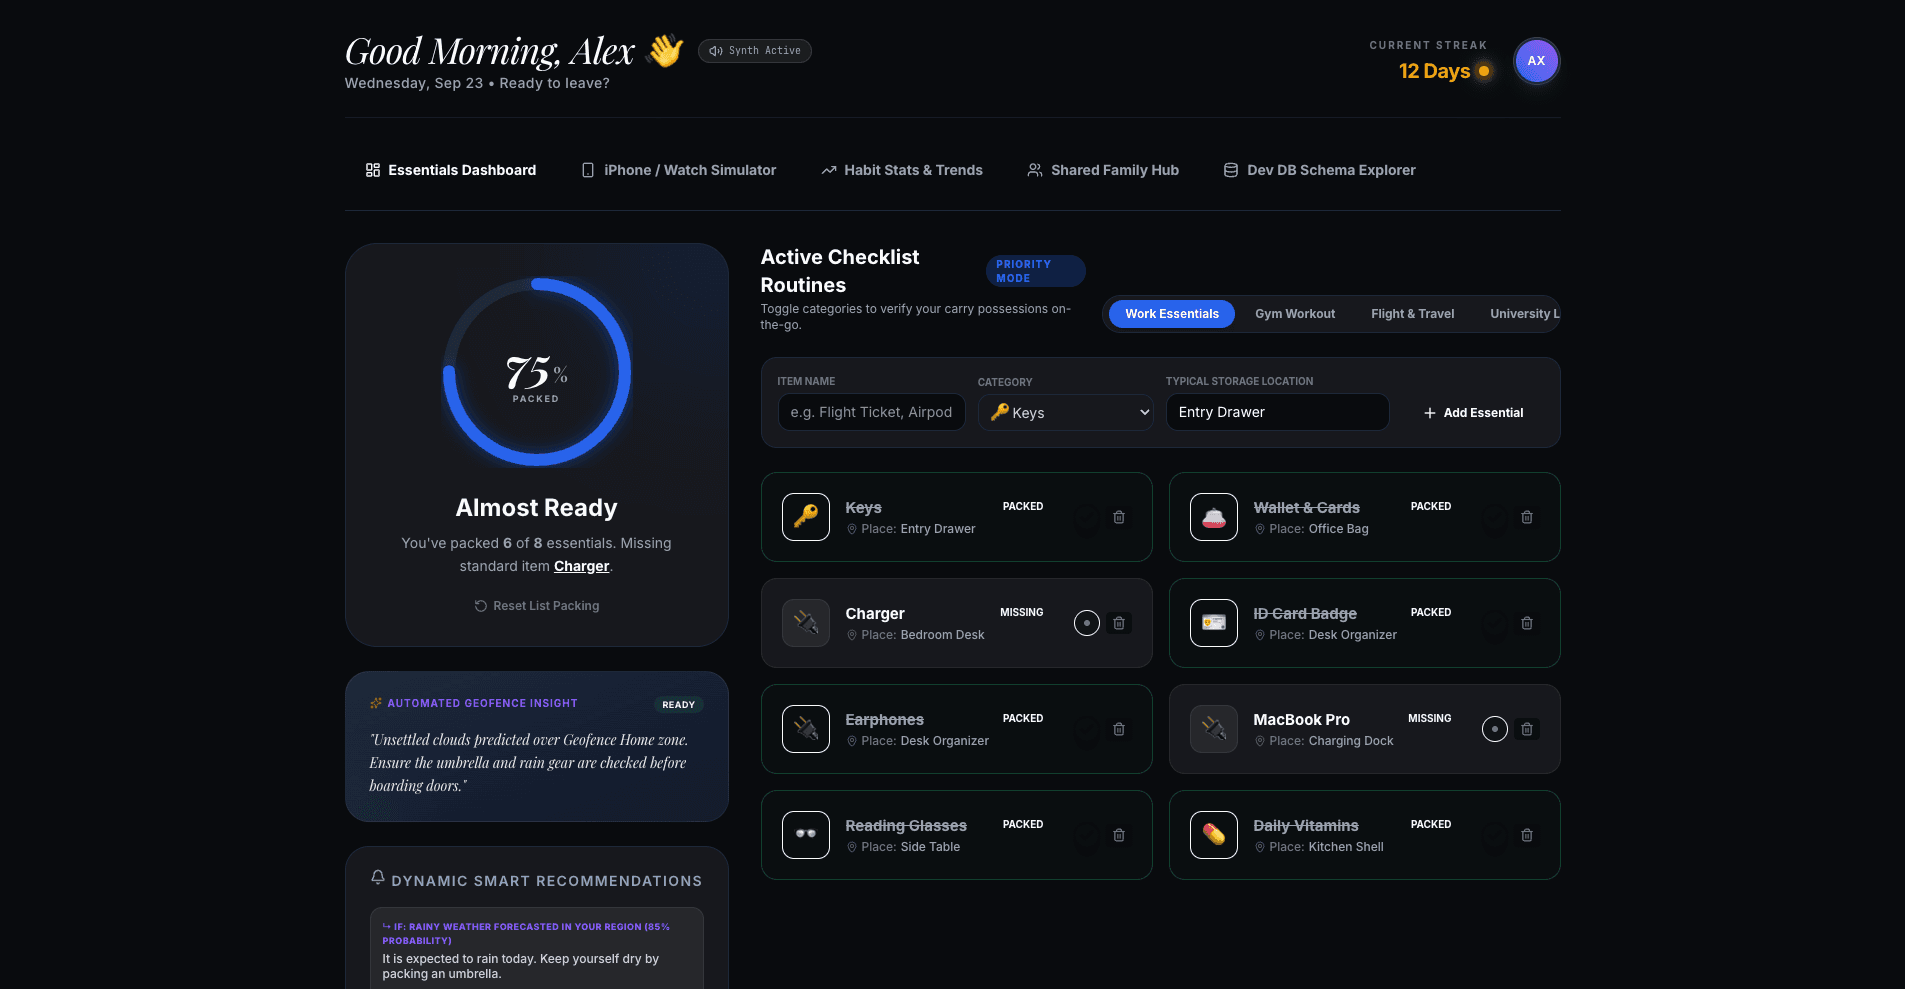Select the Gym Workout routine
Screen dimensions: 1905x989
(x=1295, y=314)
